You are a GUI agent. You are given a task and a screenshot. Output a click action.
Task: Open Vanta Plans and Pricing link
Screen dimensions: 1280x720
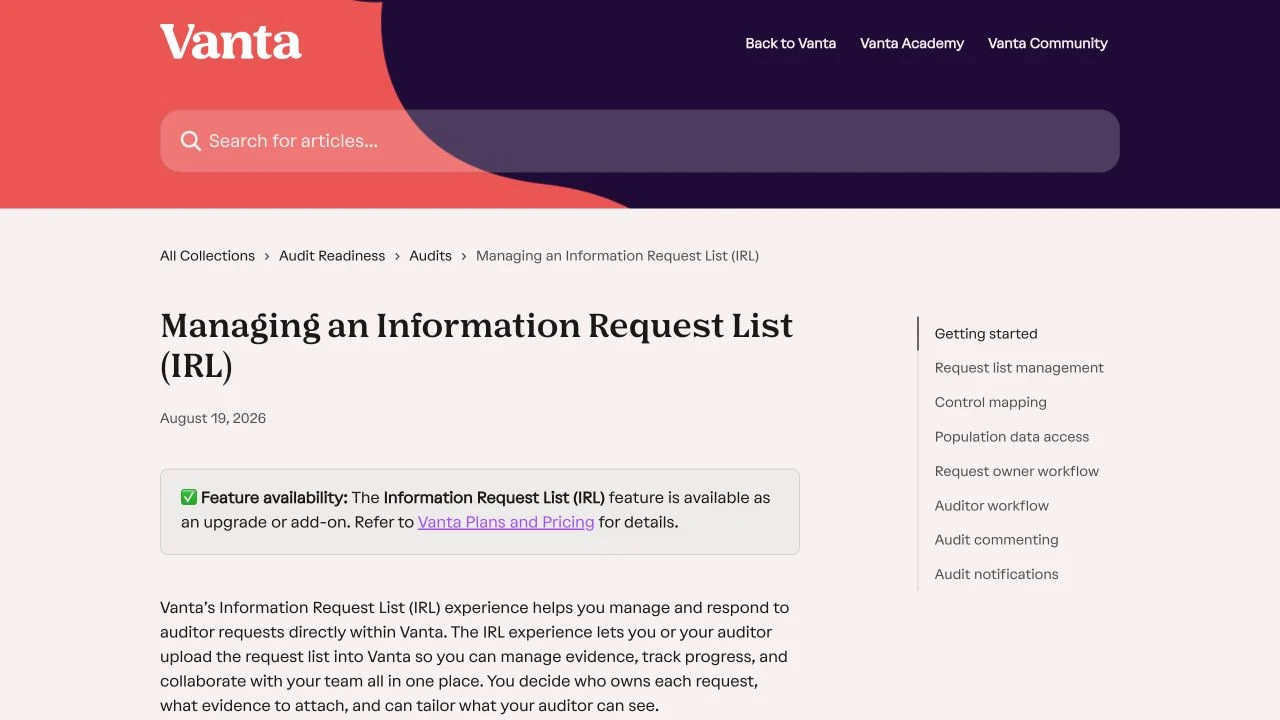click(x=506, y=522)
